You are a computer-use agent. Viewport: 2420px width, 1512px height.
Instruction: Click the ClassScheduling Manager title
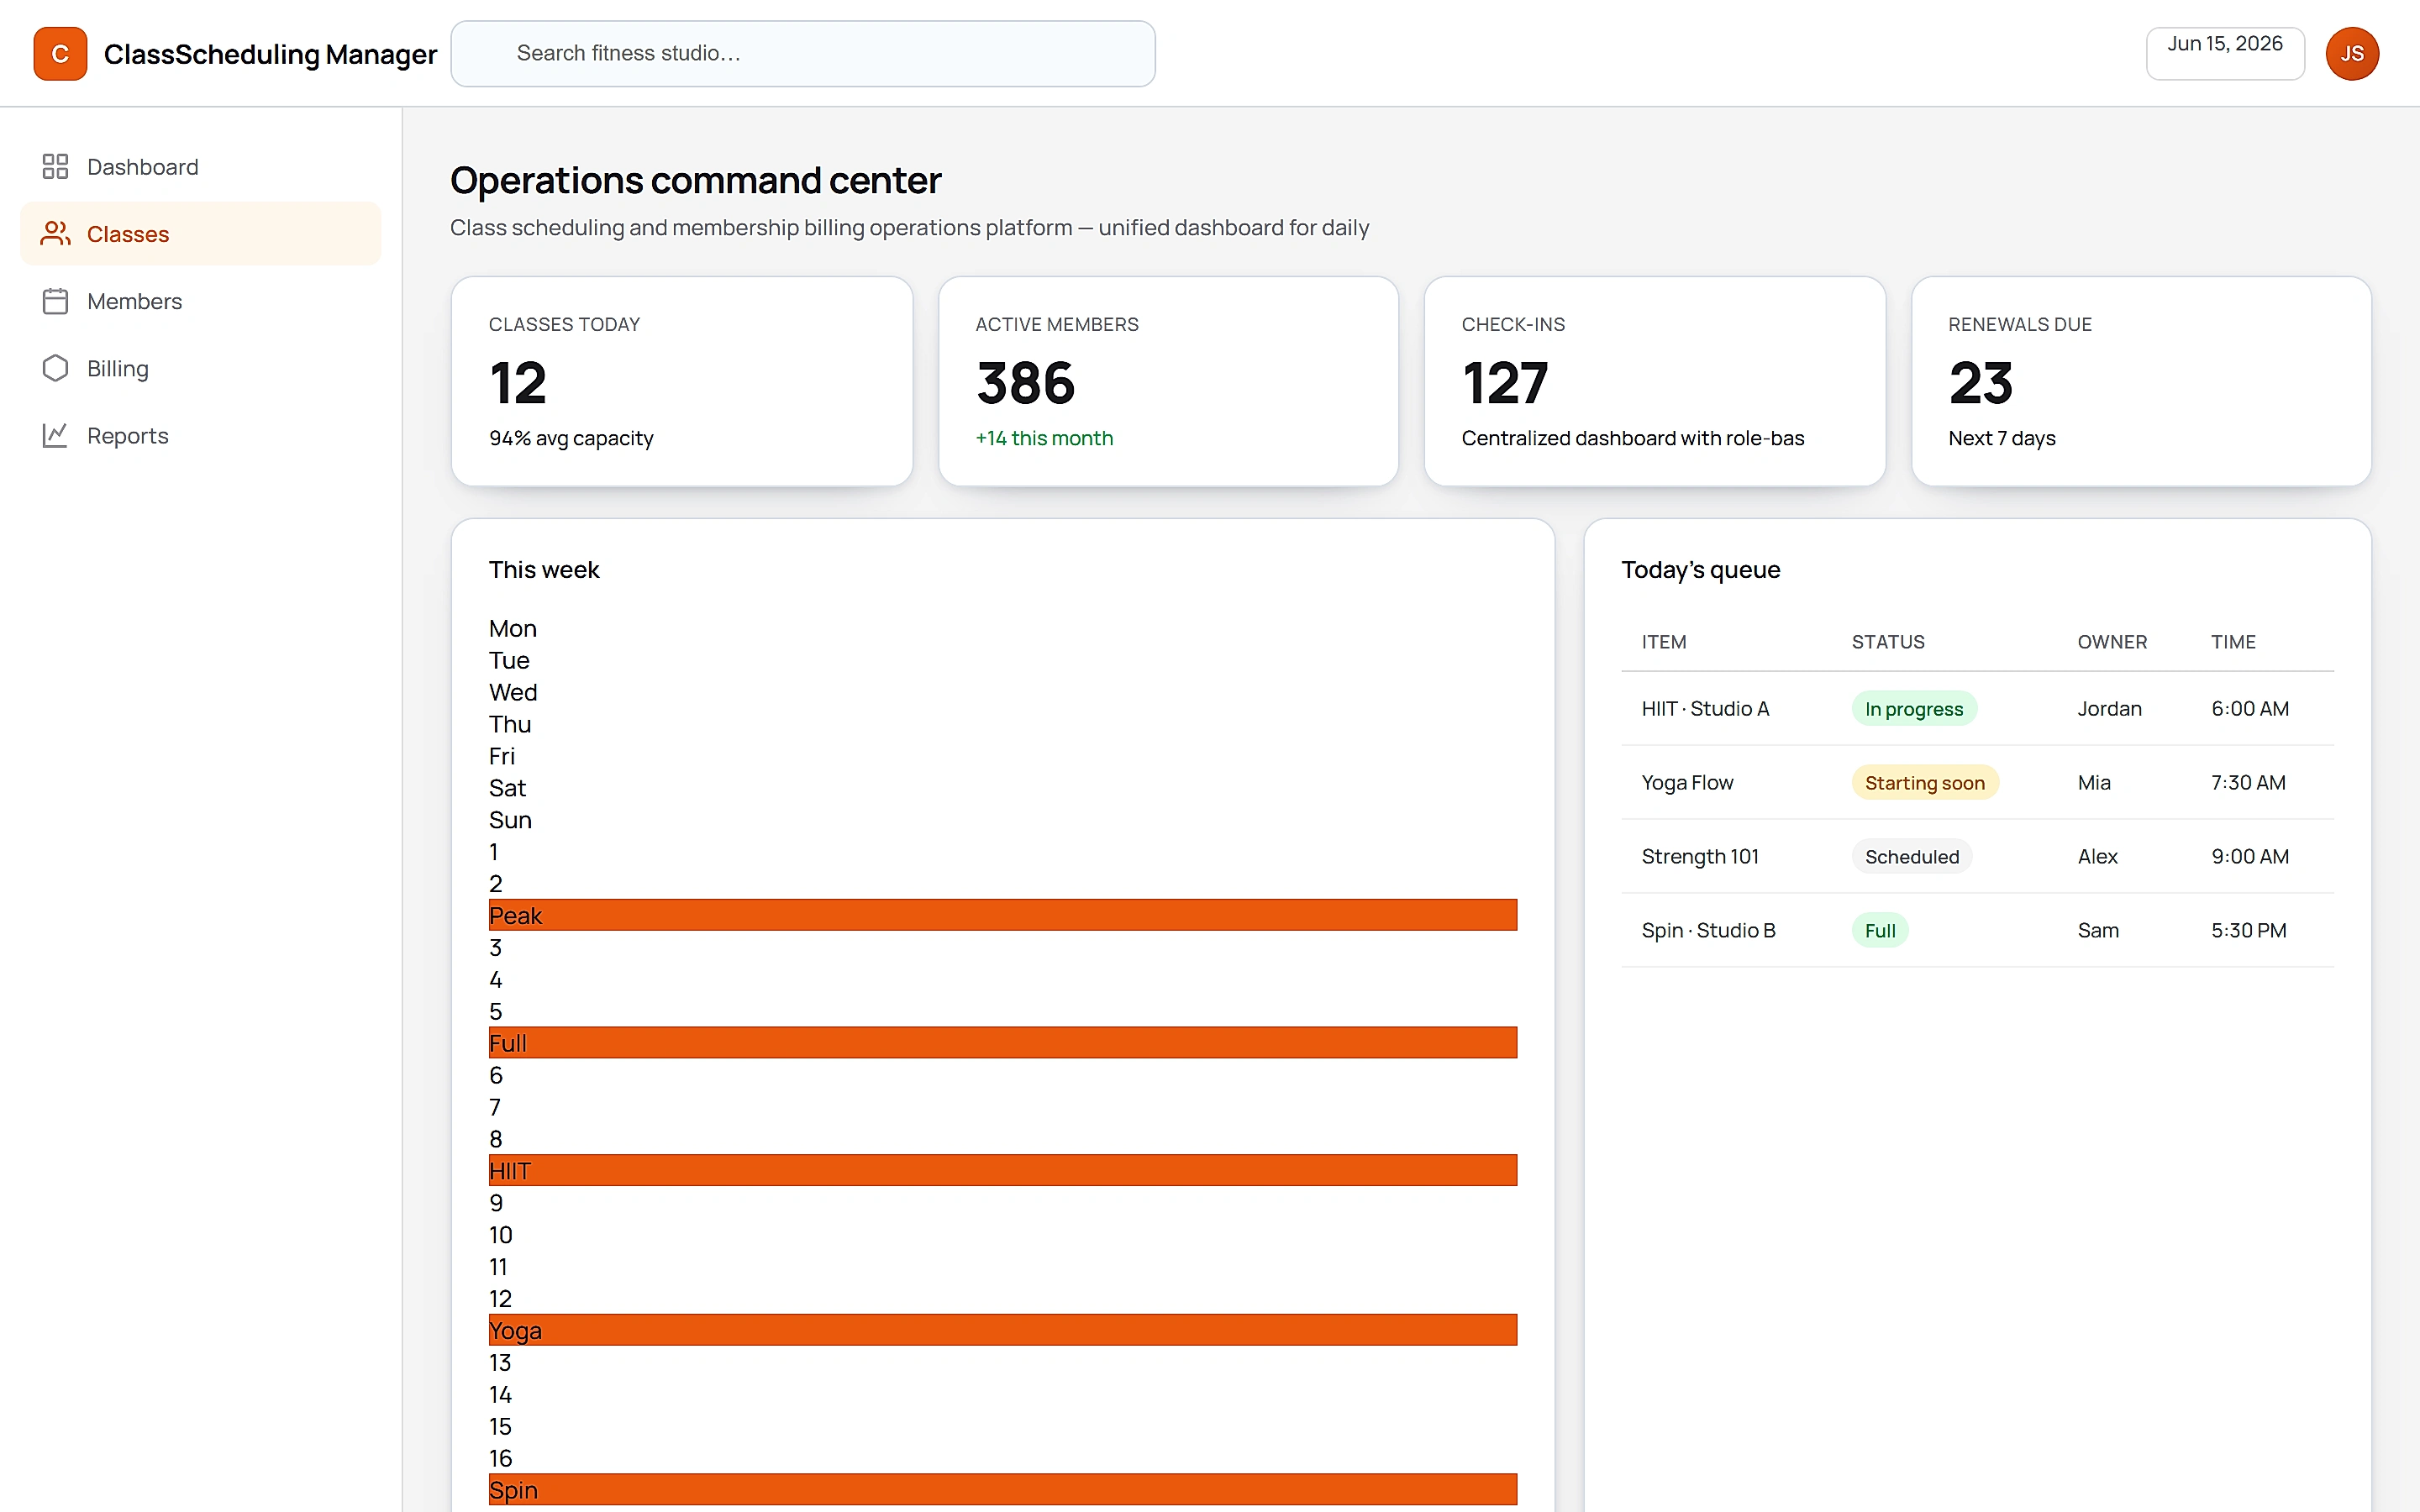click(x=270, y=54)
